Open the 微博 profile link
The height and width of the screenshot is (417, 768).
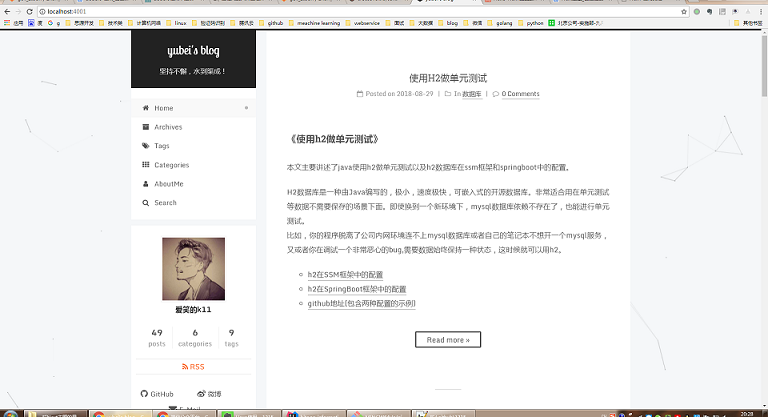[209, 394]
